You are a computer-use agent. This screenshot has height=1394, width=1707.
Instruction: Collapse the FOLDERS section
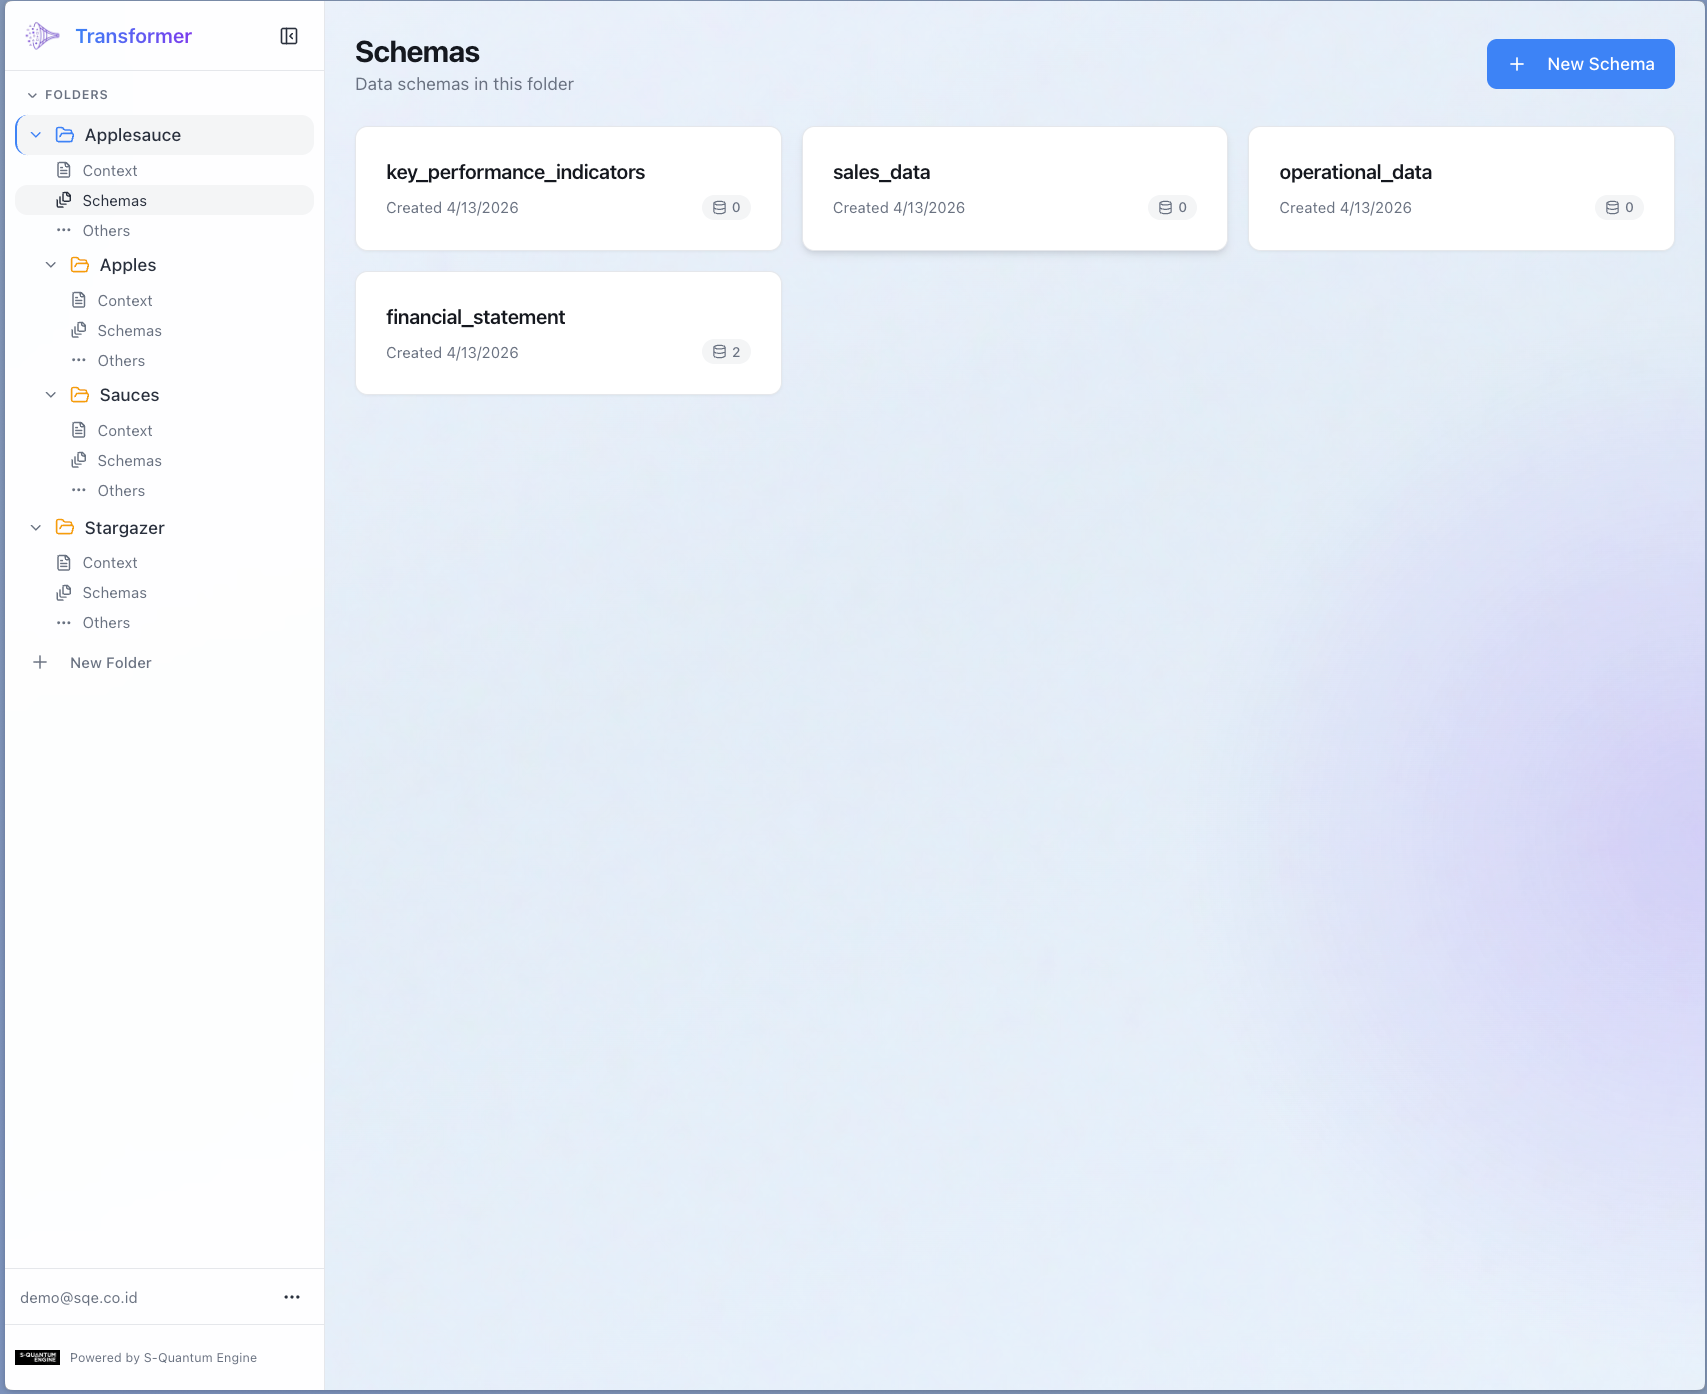32,95
